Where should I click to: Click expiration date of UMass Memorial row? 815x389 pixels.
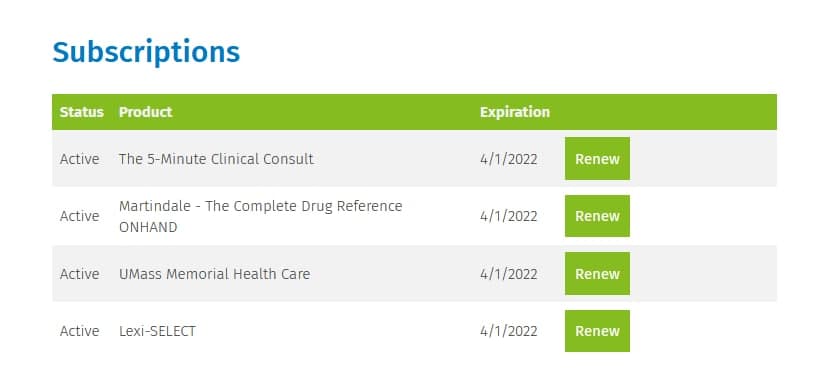(x=508, y=274)
